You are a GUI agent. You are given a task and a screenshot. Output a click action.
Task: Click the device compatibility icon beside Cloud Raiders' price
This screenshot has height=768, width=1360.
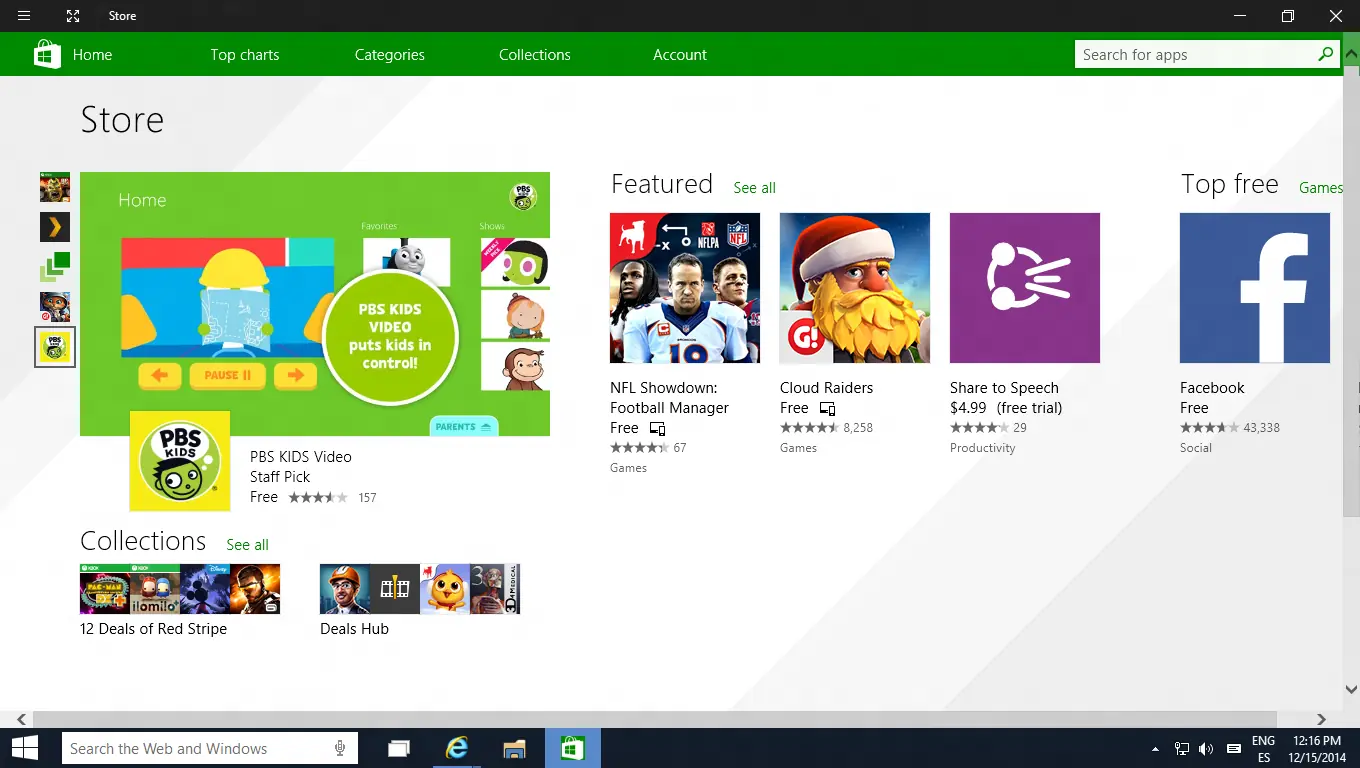(x=826, y=409)
